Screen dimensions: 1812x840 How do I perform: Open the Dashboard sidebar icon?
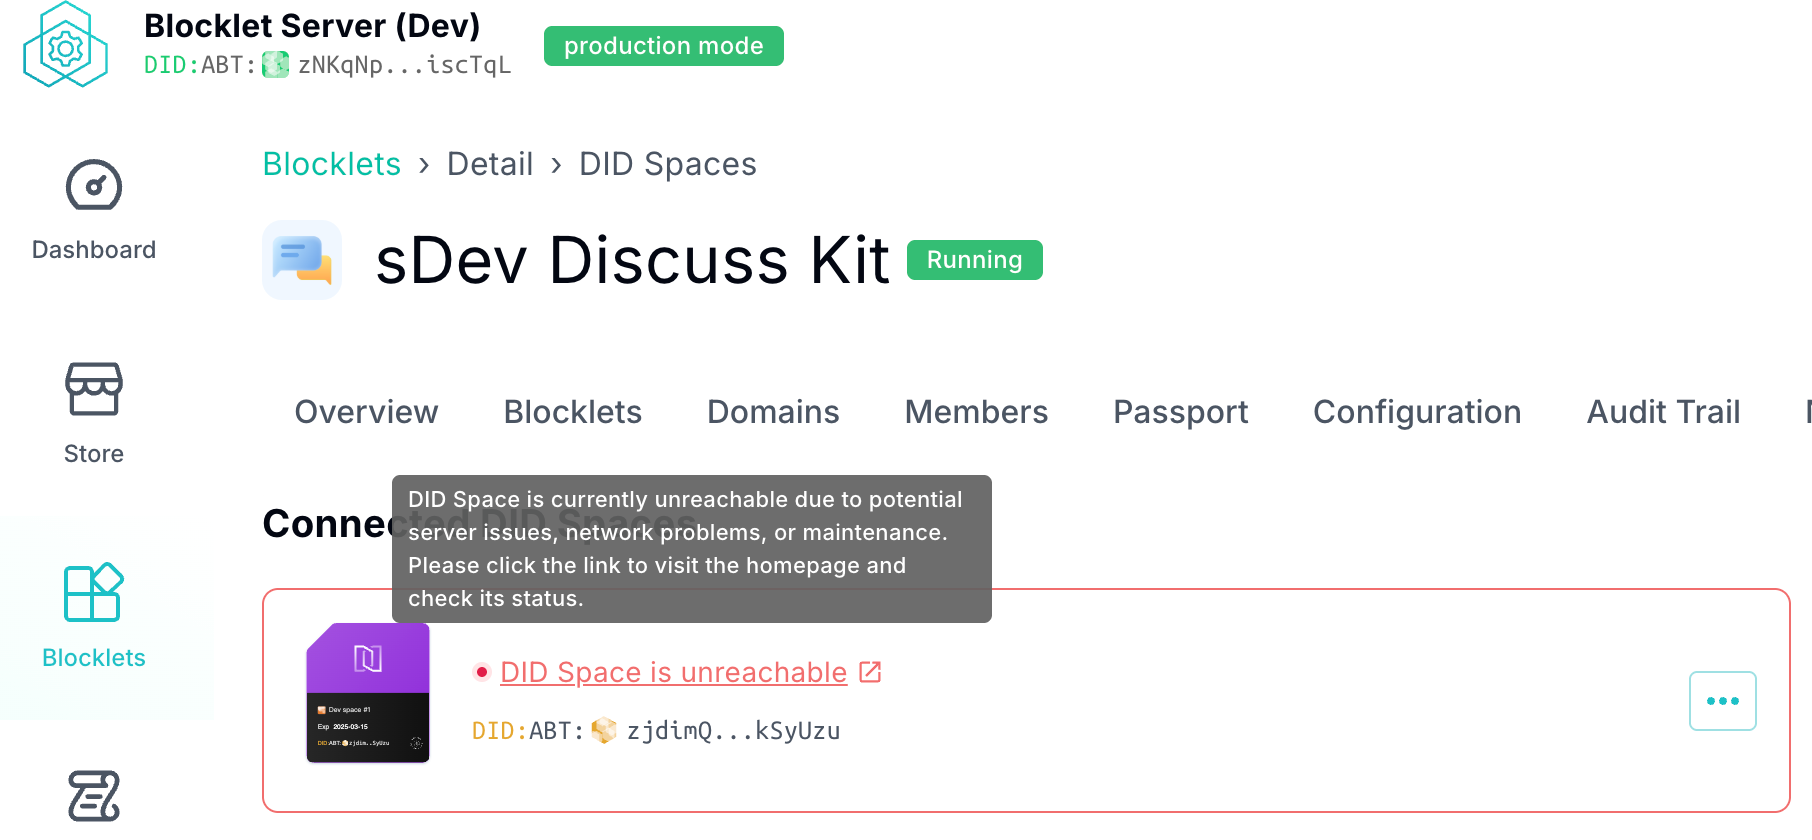tap(94, 186)
